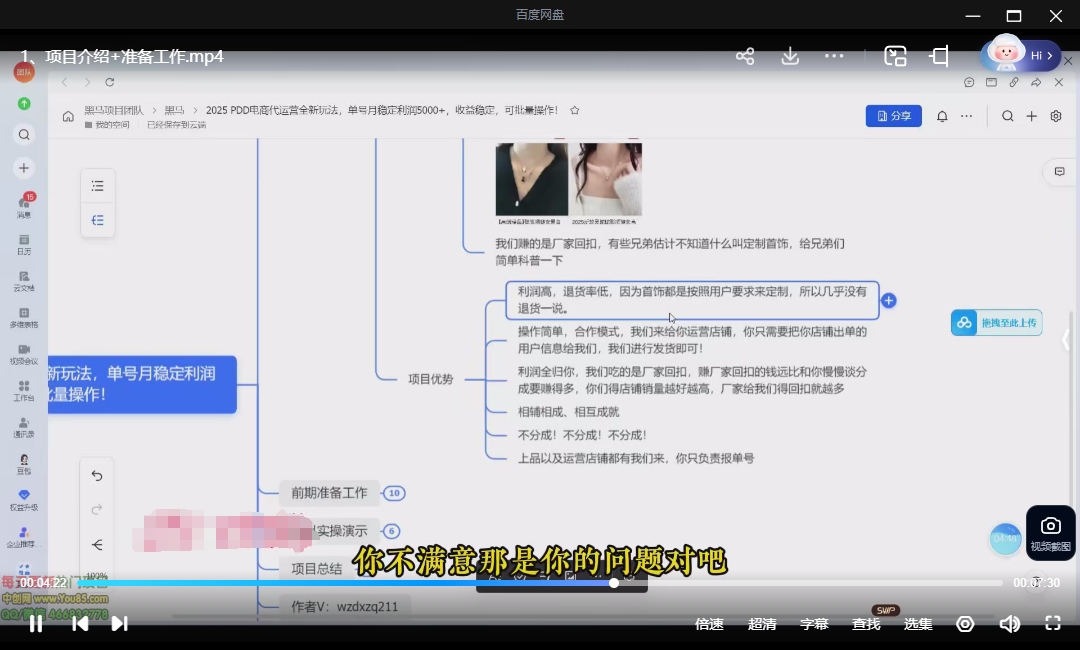The image size is (1080, 650).
Task: Open 黑马项目团队 breadcrumb link
Action: pos(114,110)
